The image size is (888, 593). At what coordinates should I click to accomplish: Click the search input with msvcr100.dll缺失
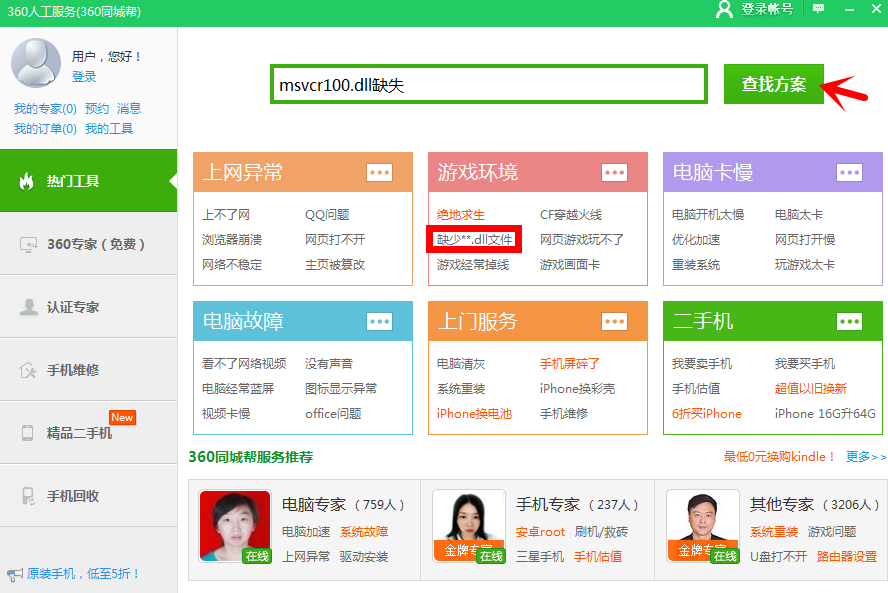[489, 84]
